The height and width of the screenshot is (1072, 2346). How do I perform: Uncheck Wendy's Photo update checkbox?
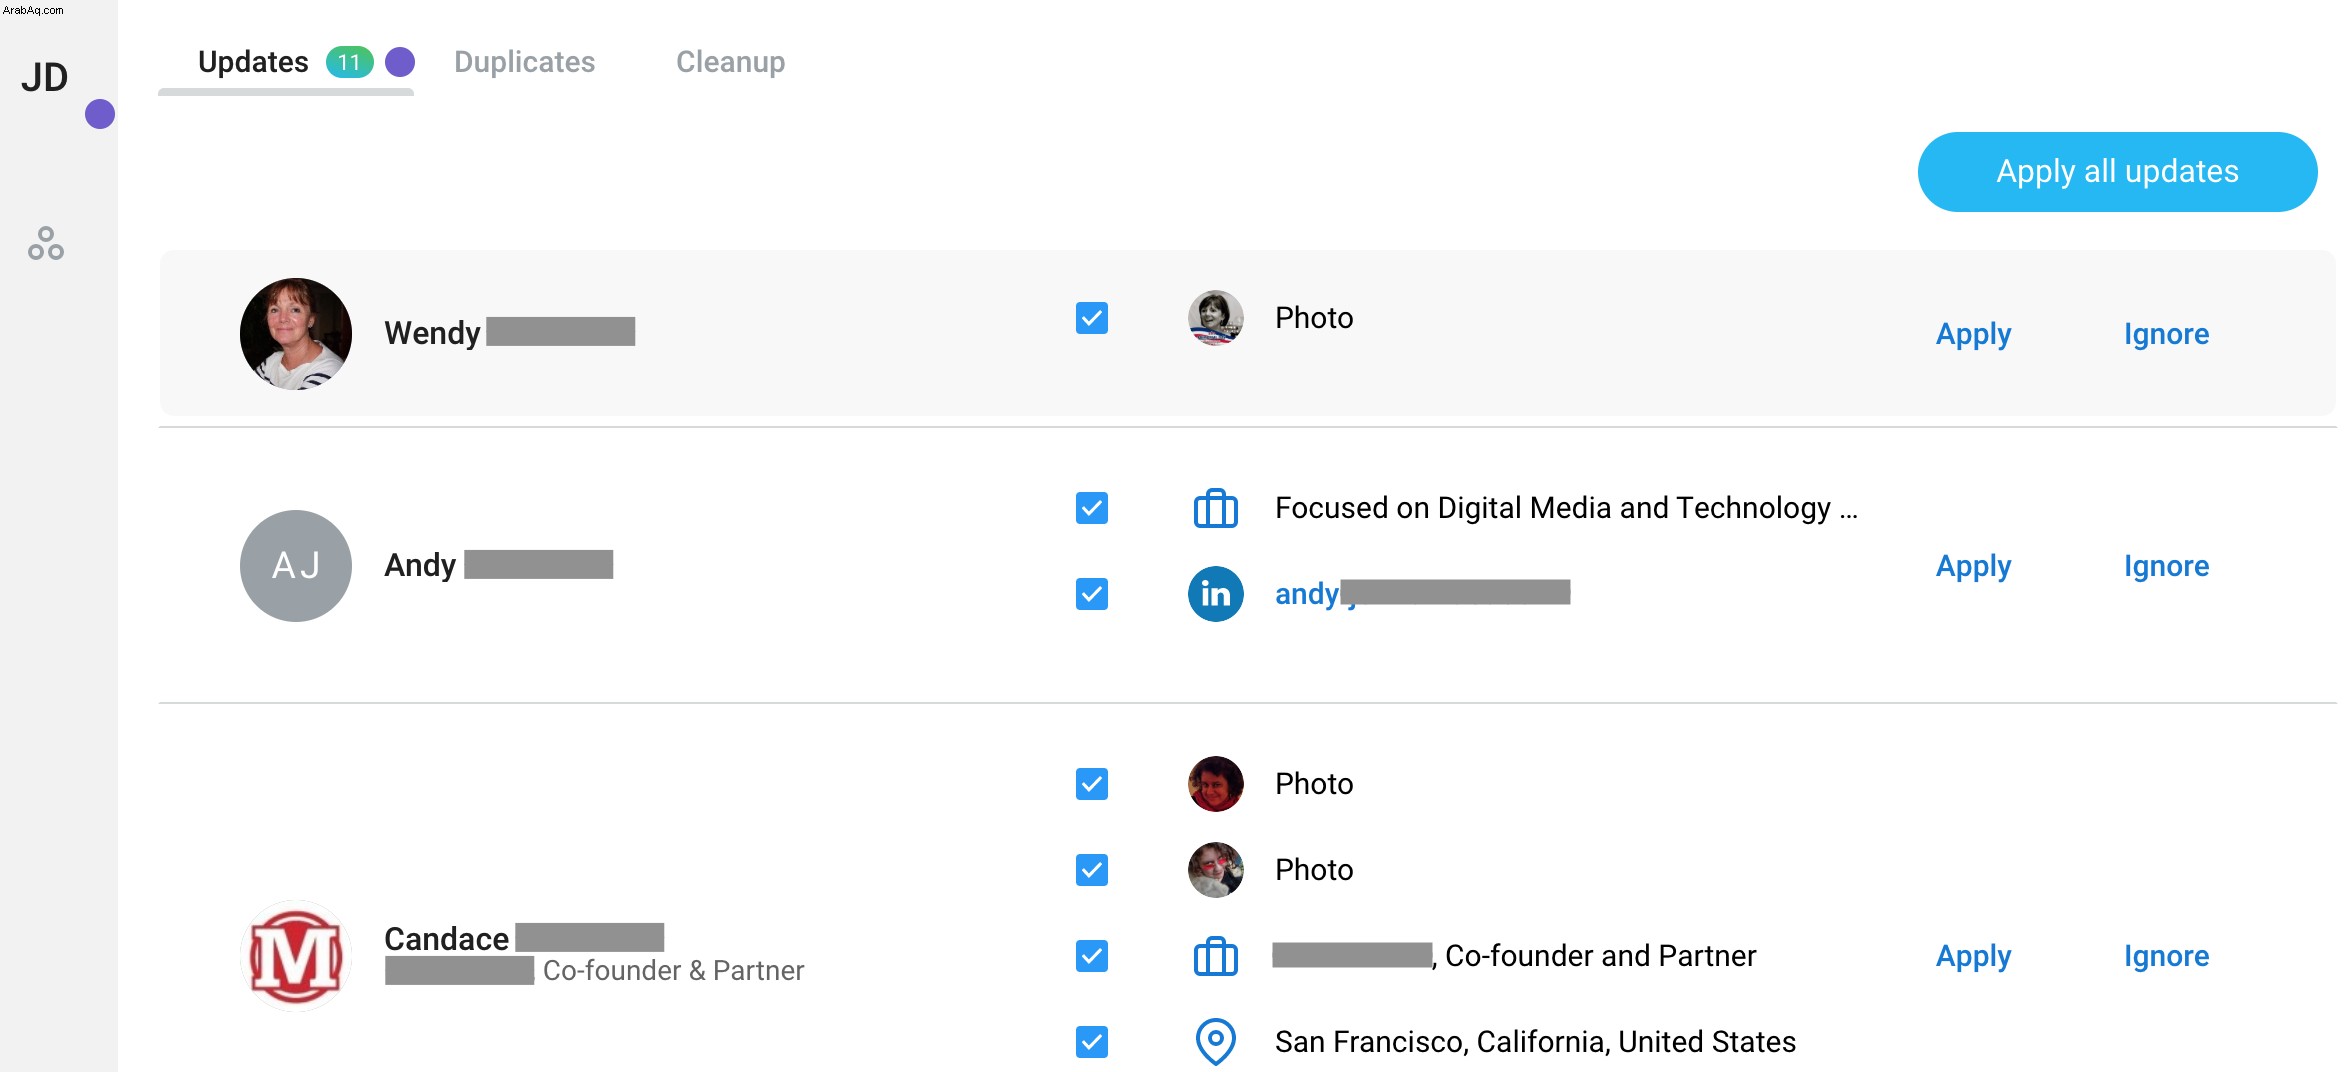(x=1092, y=318)
